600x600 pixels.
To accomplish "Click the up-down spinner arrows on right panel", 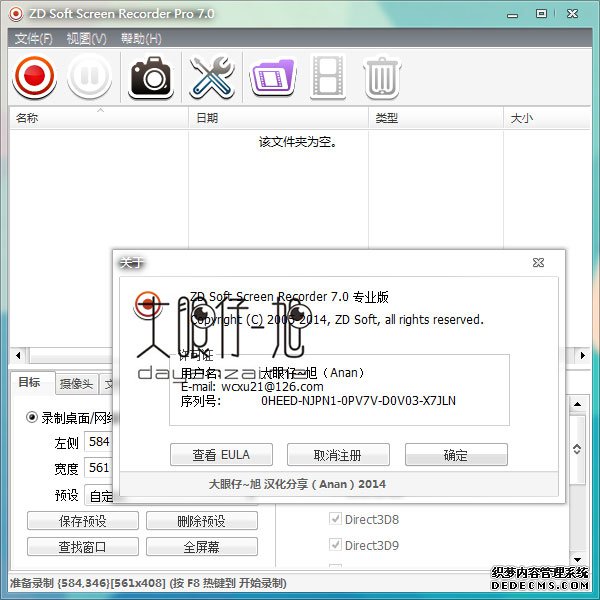I will coord(577,449).
